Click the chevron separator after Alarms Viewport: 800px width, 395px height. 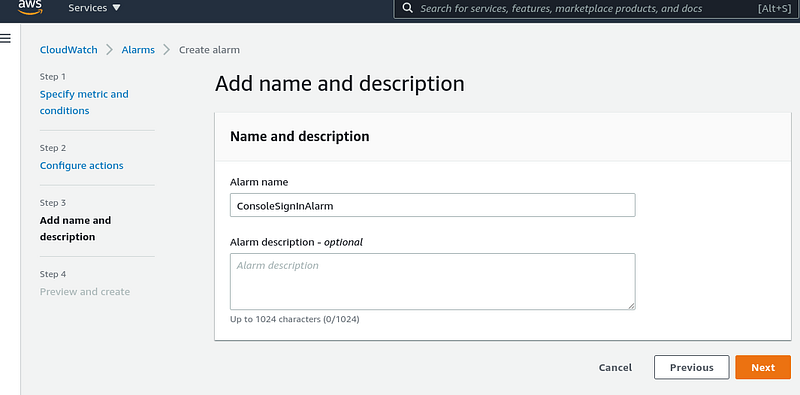(166, 50)
